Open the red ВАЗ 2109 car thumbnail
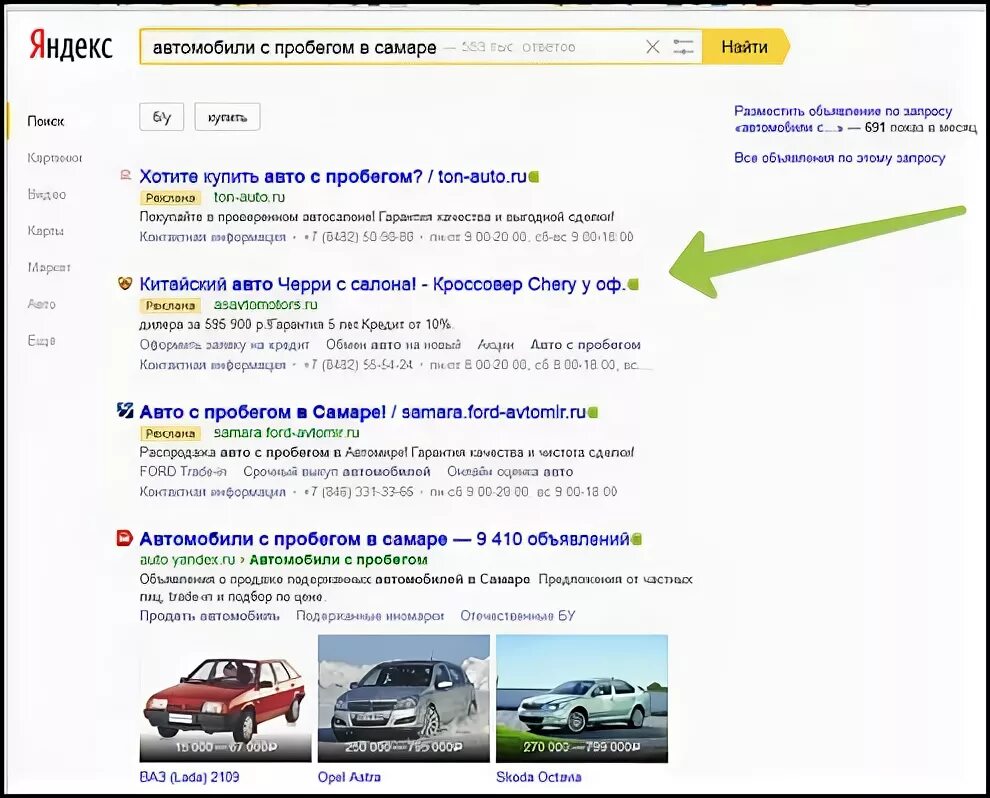Viewport: 990px width, 798px height. point(225,699)
